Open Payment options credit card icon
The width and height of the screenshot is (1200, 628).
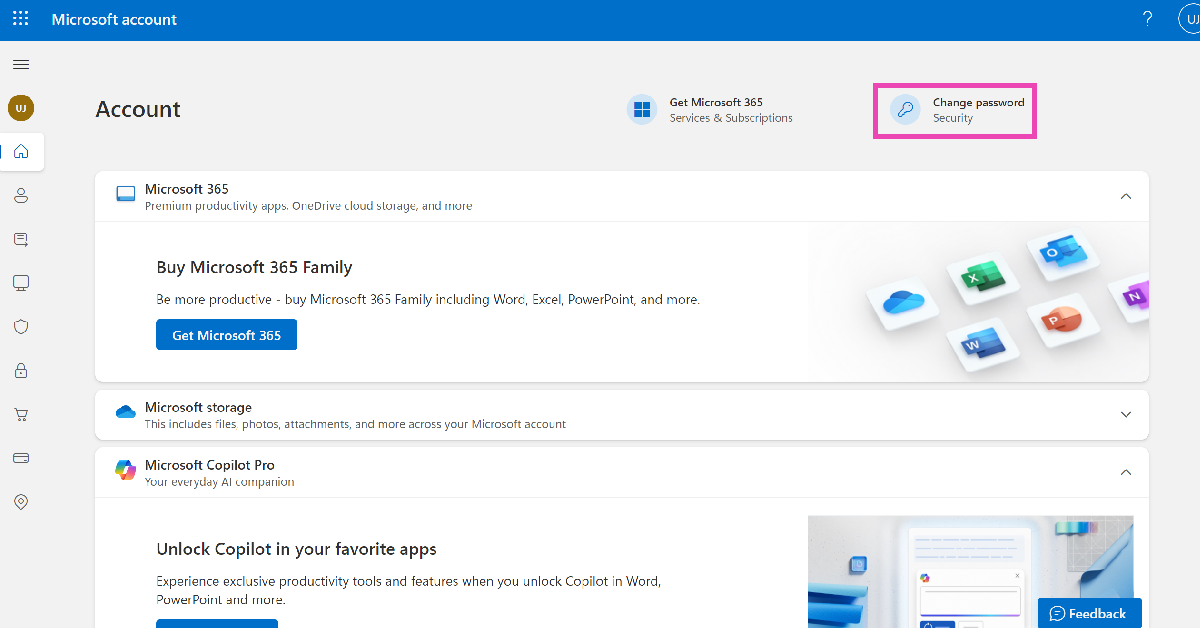coord(21,458)
